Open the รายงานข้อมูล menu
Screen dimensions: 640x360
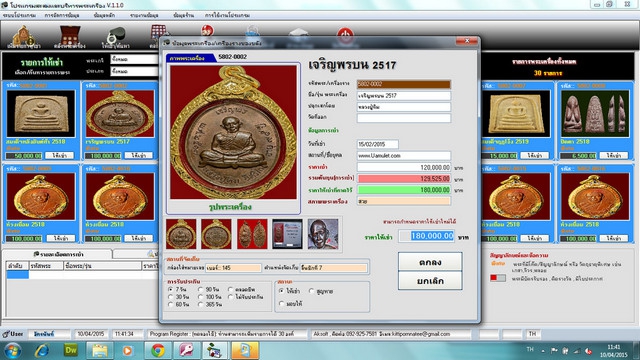click(144, 15)
